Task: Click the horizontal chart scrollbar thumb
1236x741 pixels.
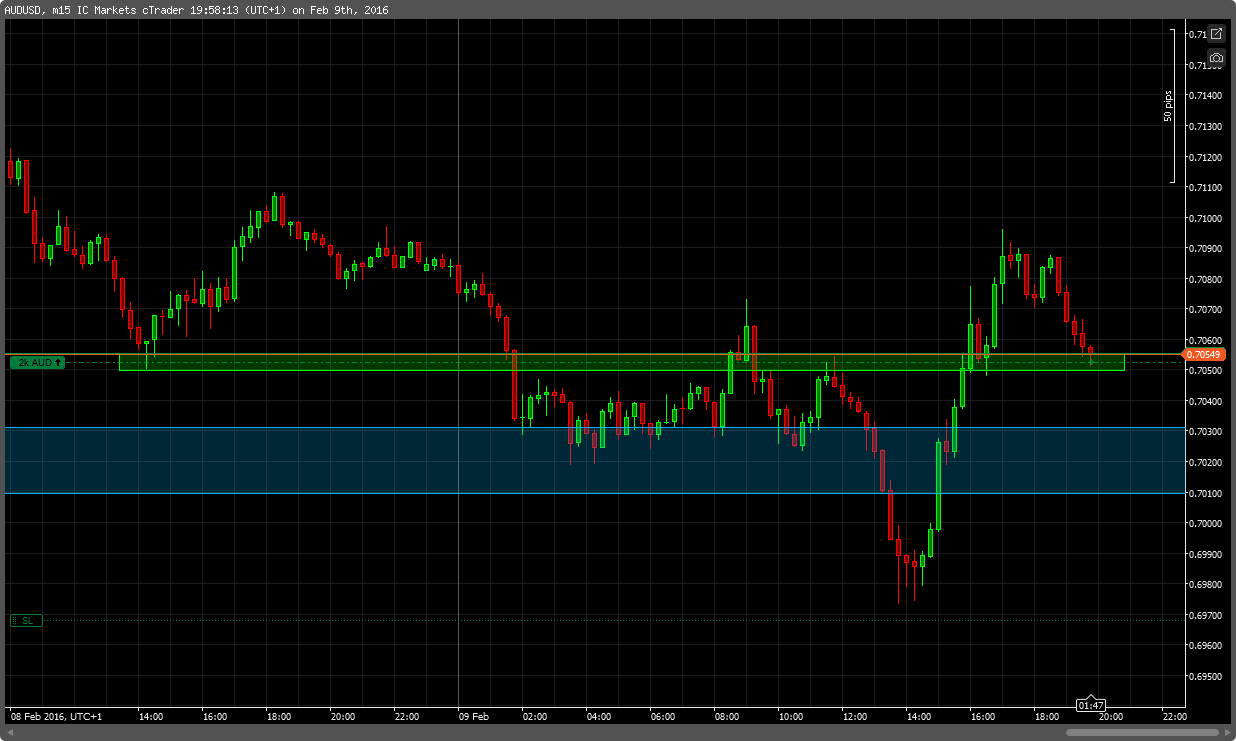Action: click(x=1141, y=733)
